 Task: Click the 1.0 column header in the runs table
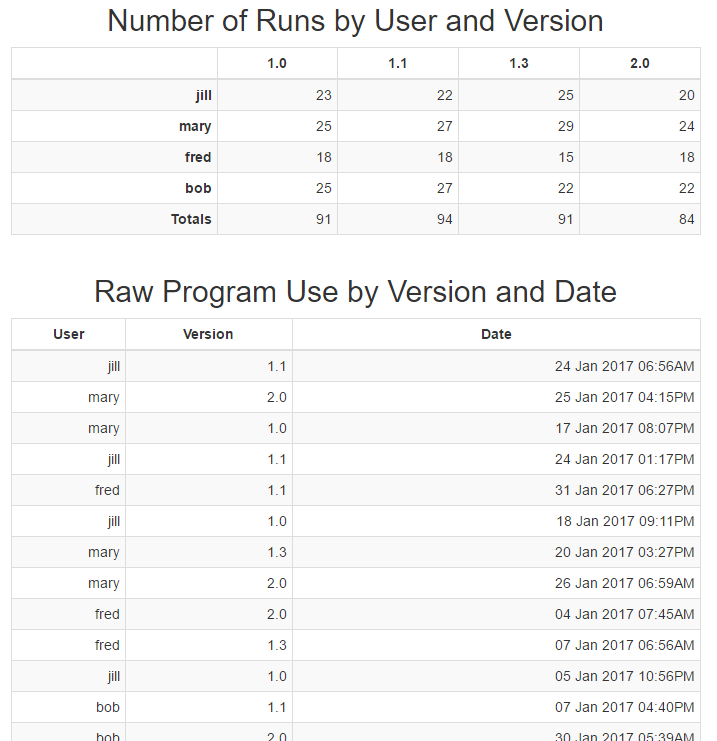277,63
